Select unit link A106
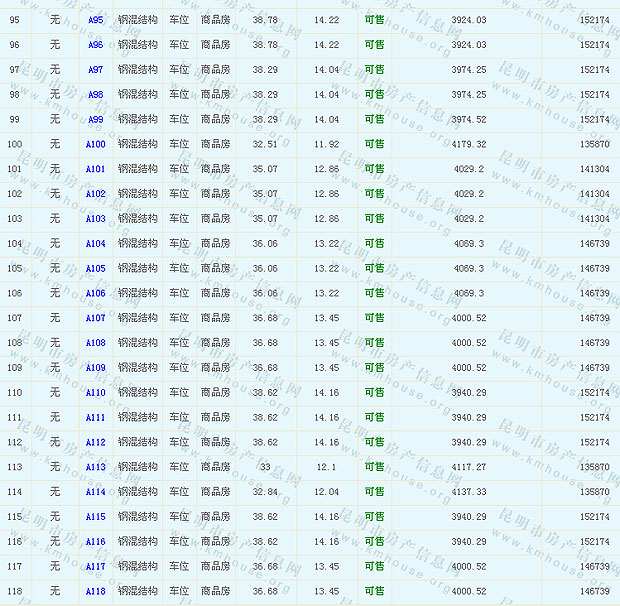Viewport: 620px width, 606px height. click(95, 294)
